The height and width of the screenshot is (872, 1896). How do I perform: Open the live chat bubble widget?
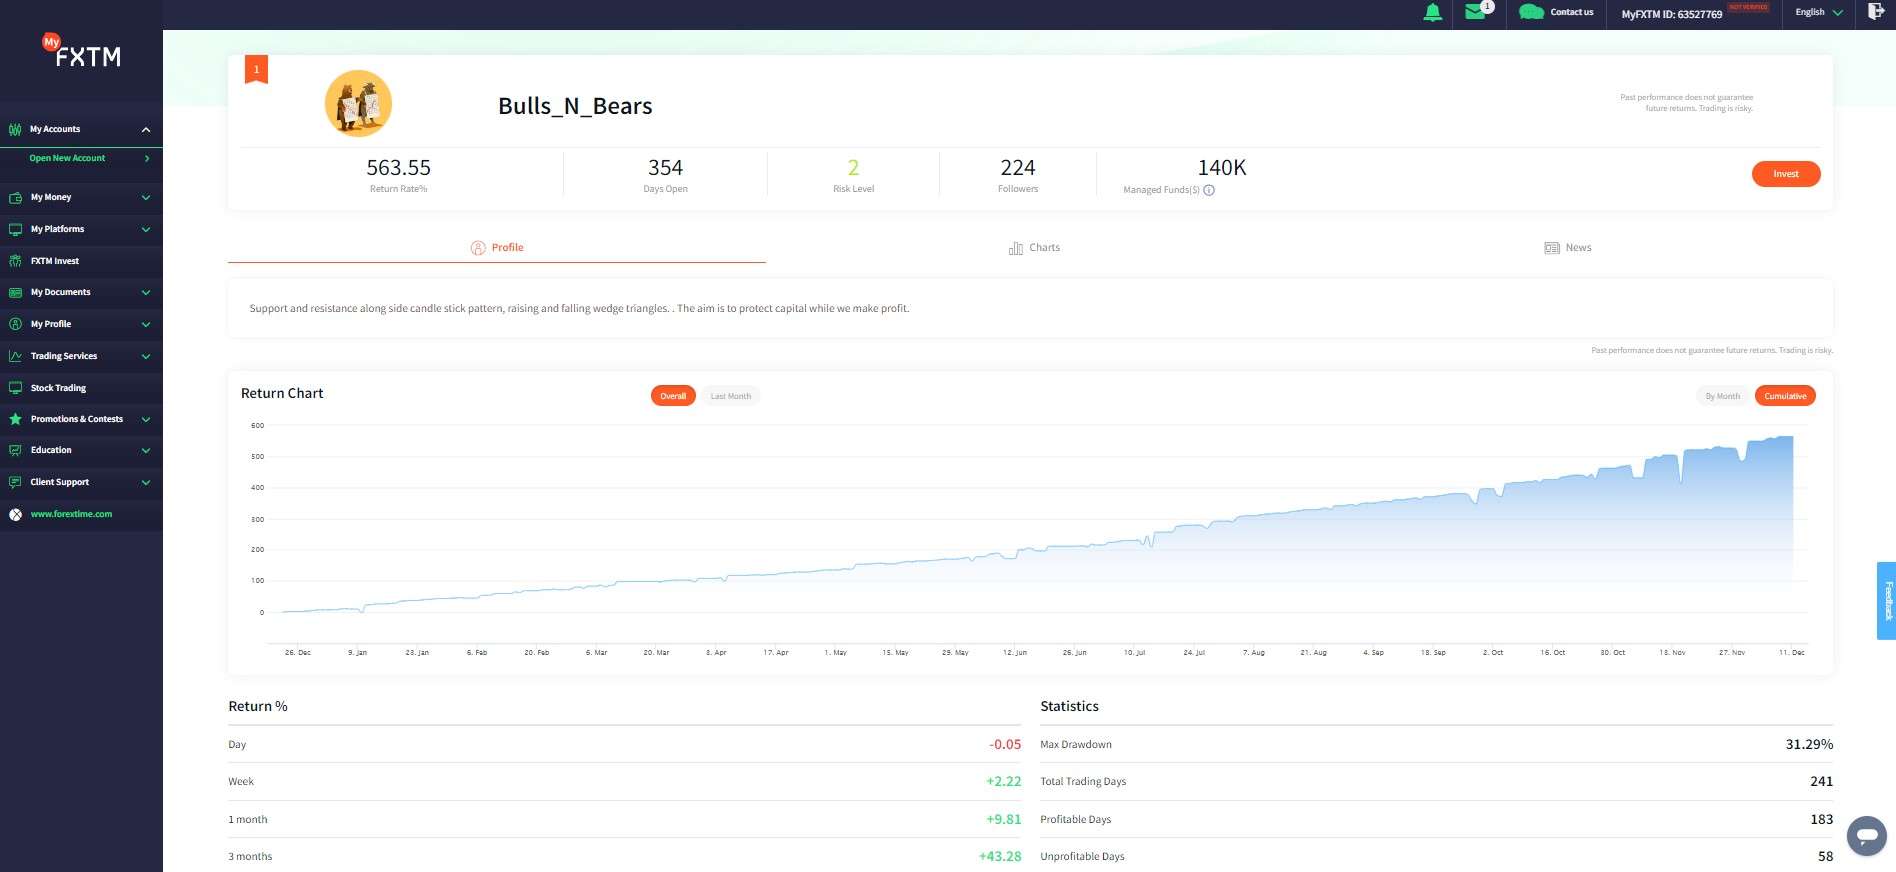(1866, 836)
